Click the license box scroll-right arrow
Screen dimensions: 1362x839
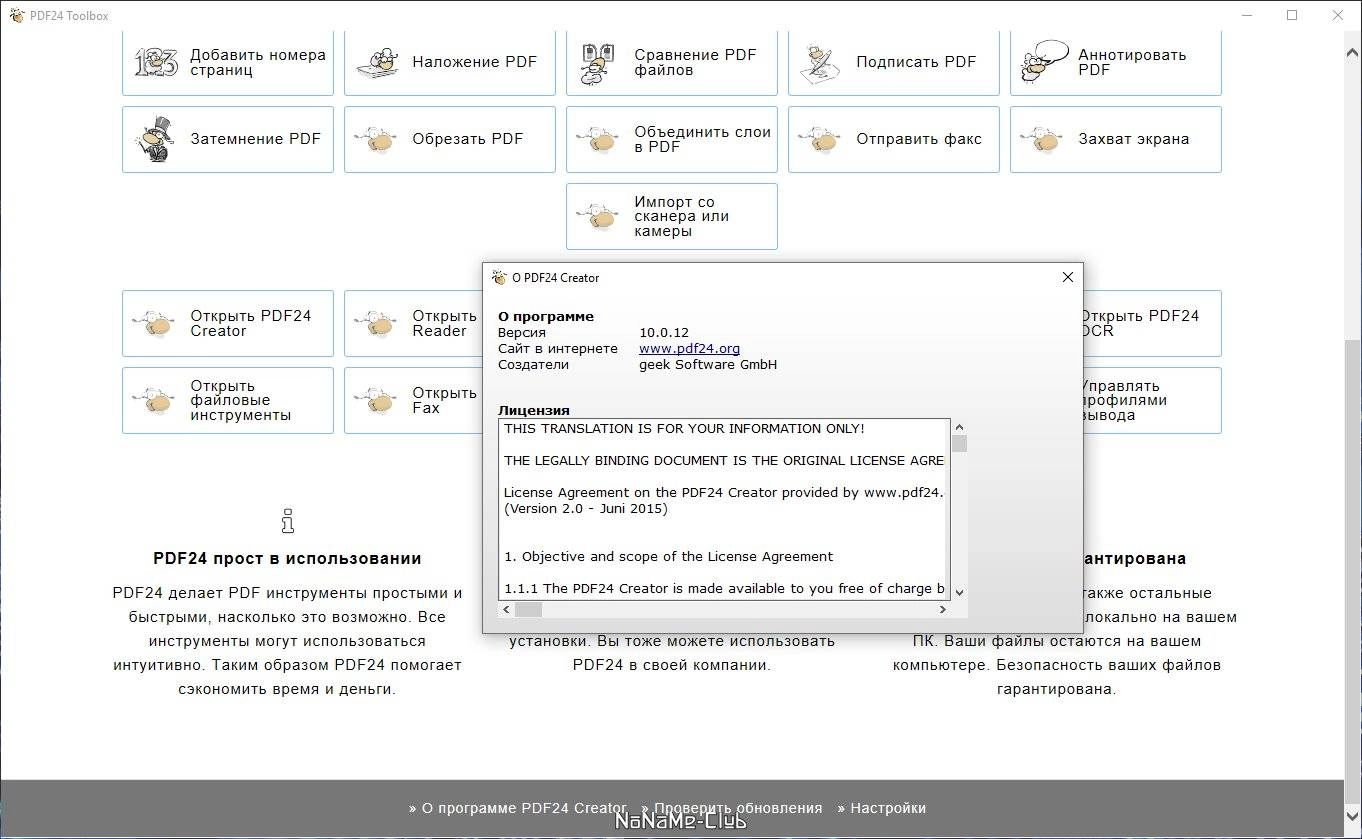(942, 609)
